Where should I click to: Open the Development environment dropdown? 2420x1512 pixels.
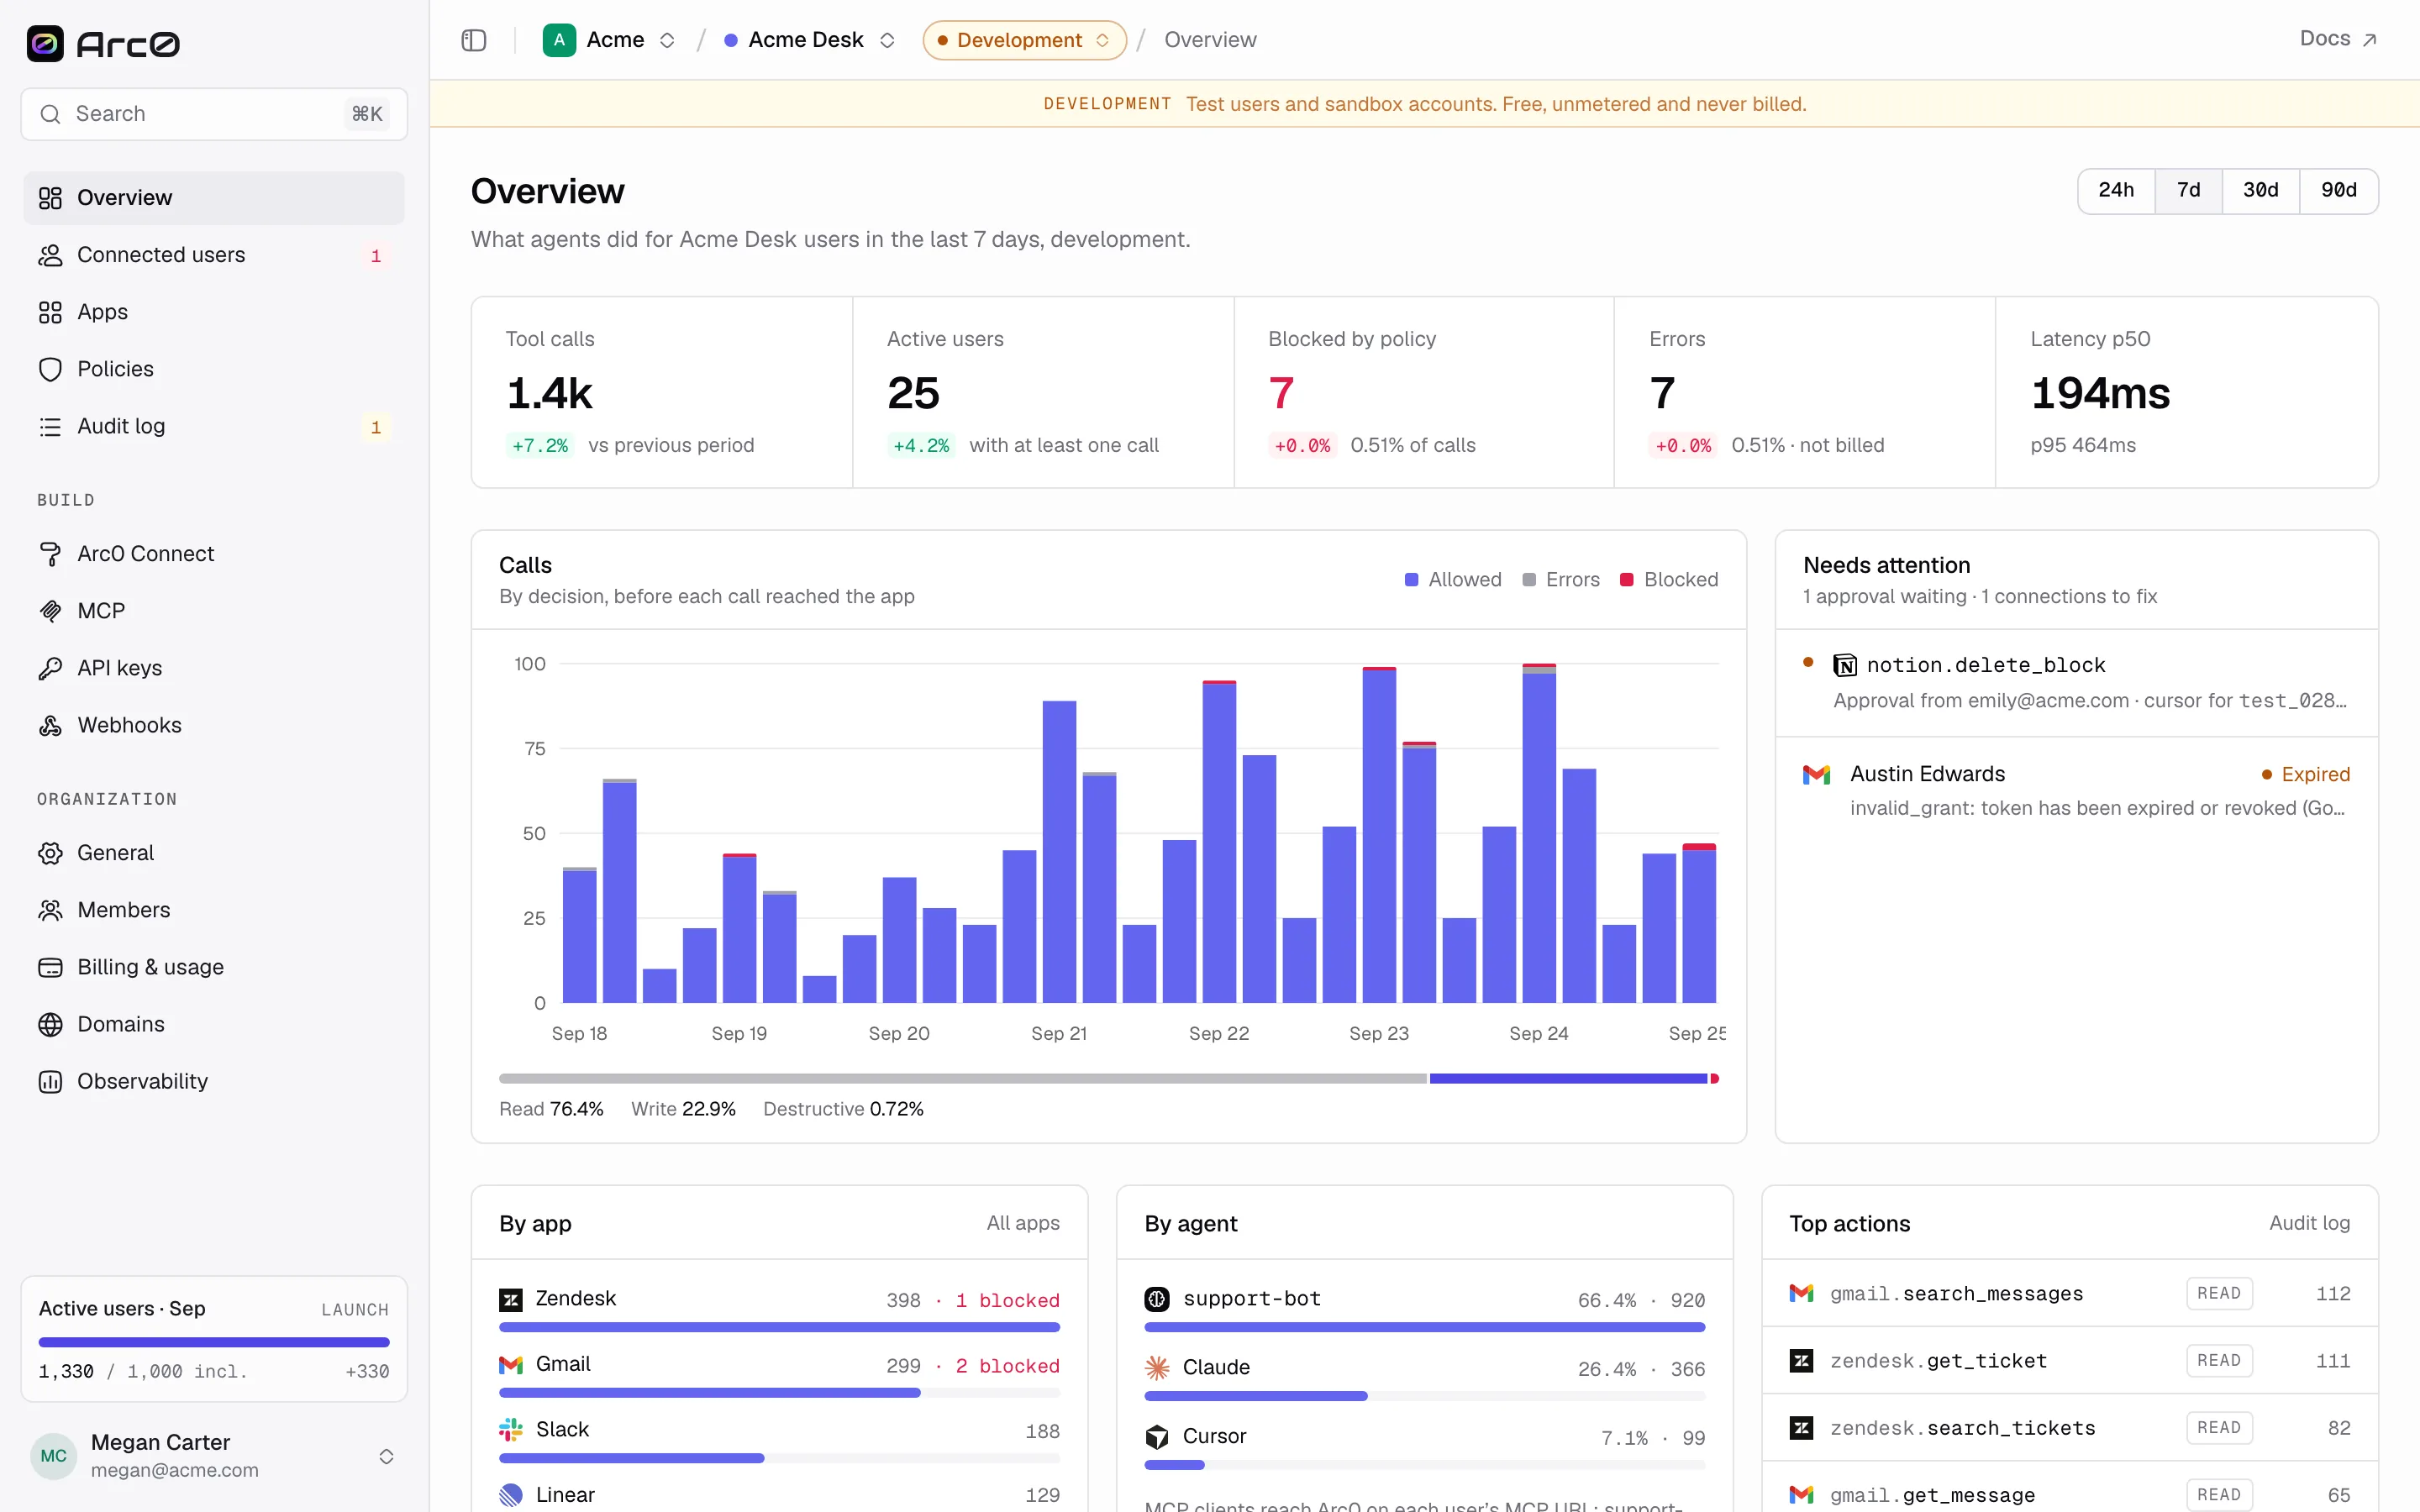1024,40
